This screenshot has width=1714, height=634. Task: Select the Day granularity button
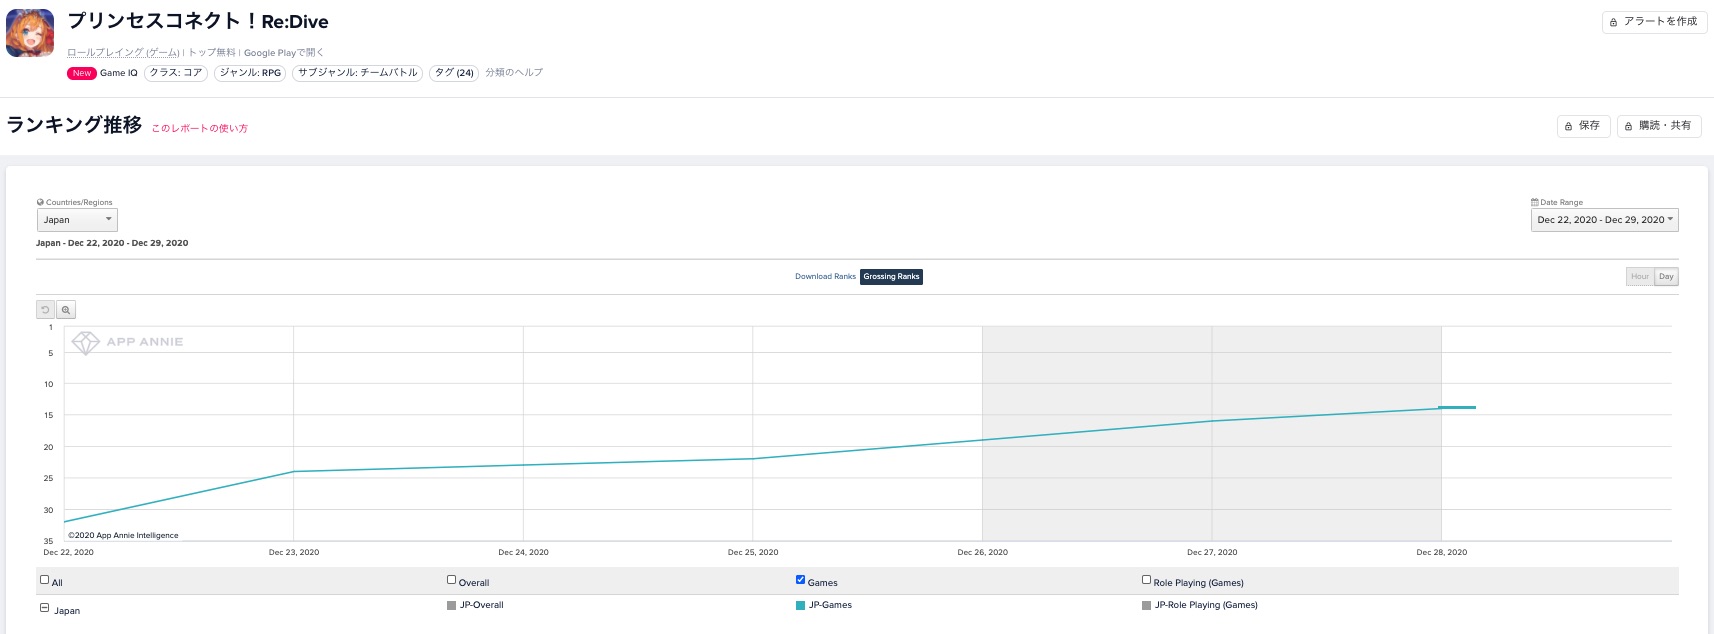tap(1666, 277)
